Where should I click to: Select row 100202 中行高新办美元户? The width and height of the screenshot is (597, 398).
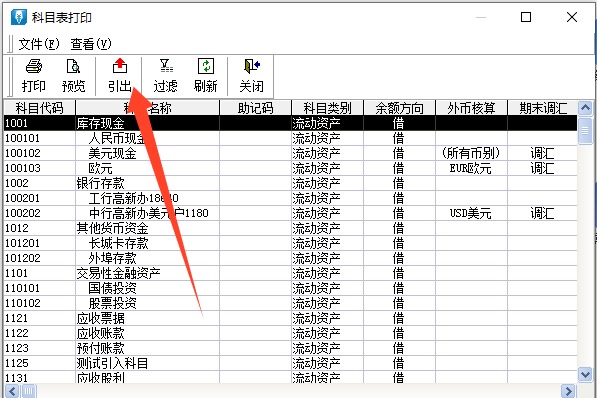(x=291, y=213)
